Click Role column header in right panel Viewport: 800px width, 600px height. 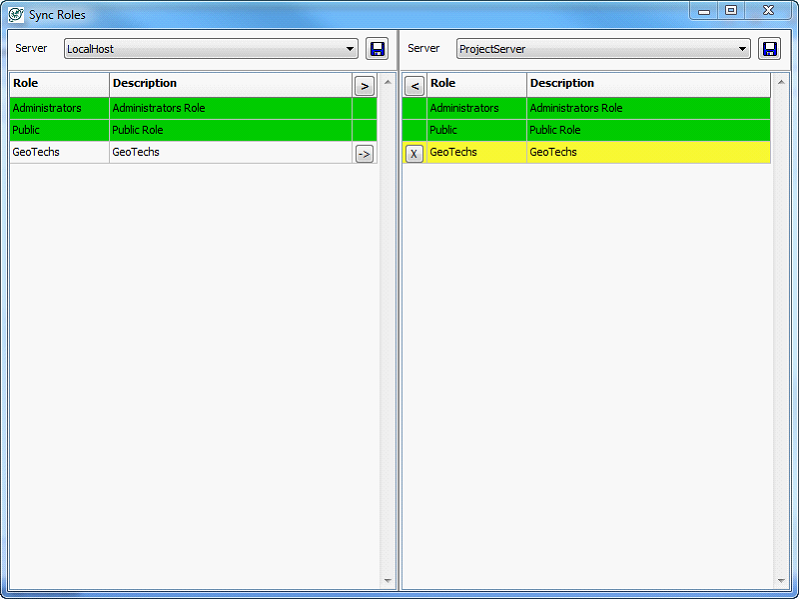pos(476,84)
